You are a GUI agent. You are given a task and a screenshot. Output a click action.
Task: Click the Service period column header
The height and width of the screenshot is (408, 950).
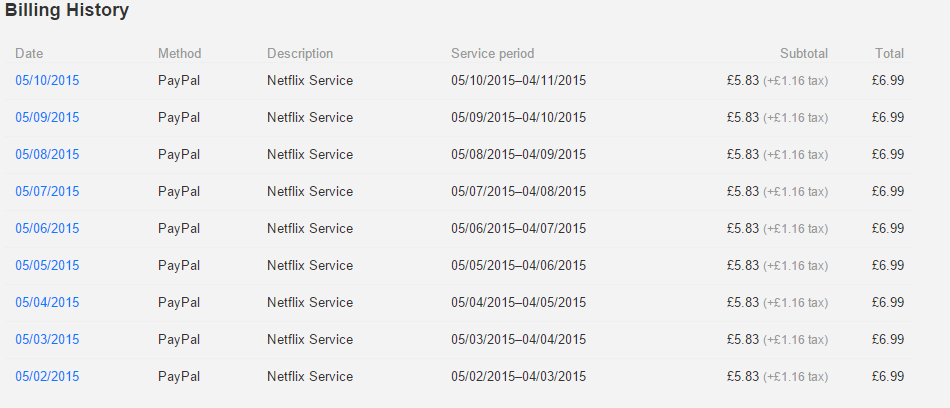[493, 53]
